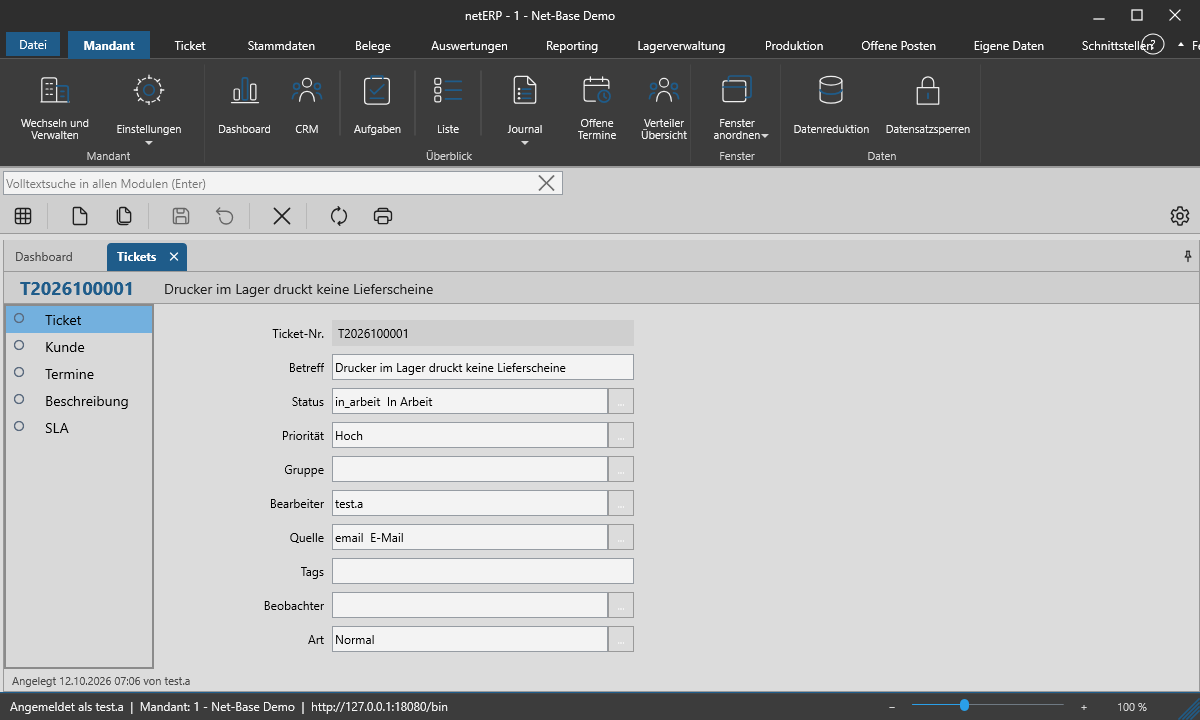
Task: Switch to the Stammdaten ribbon tab
Action: point(281,45)
